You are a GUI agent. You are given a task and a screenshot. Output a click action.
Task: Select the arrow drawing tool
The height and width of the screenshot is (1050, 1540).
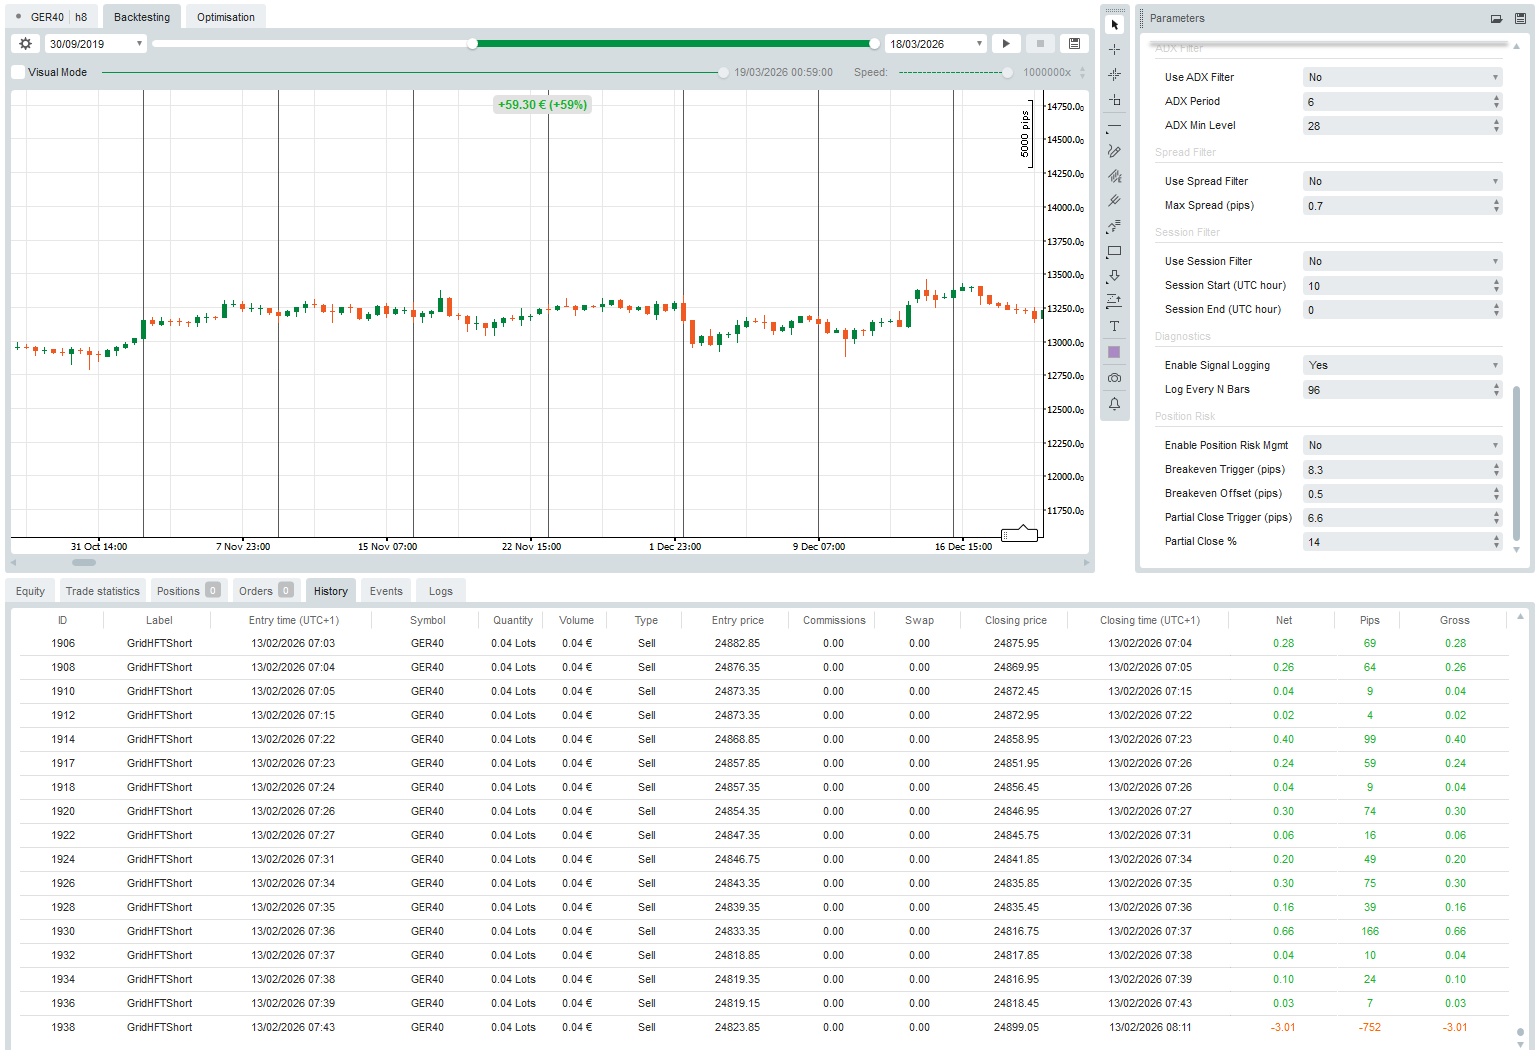pyautogui.click(x=1114, y=277)
